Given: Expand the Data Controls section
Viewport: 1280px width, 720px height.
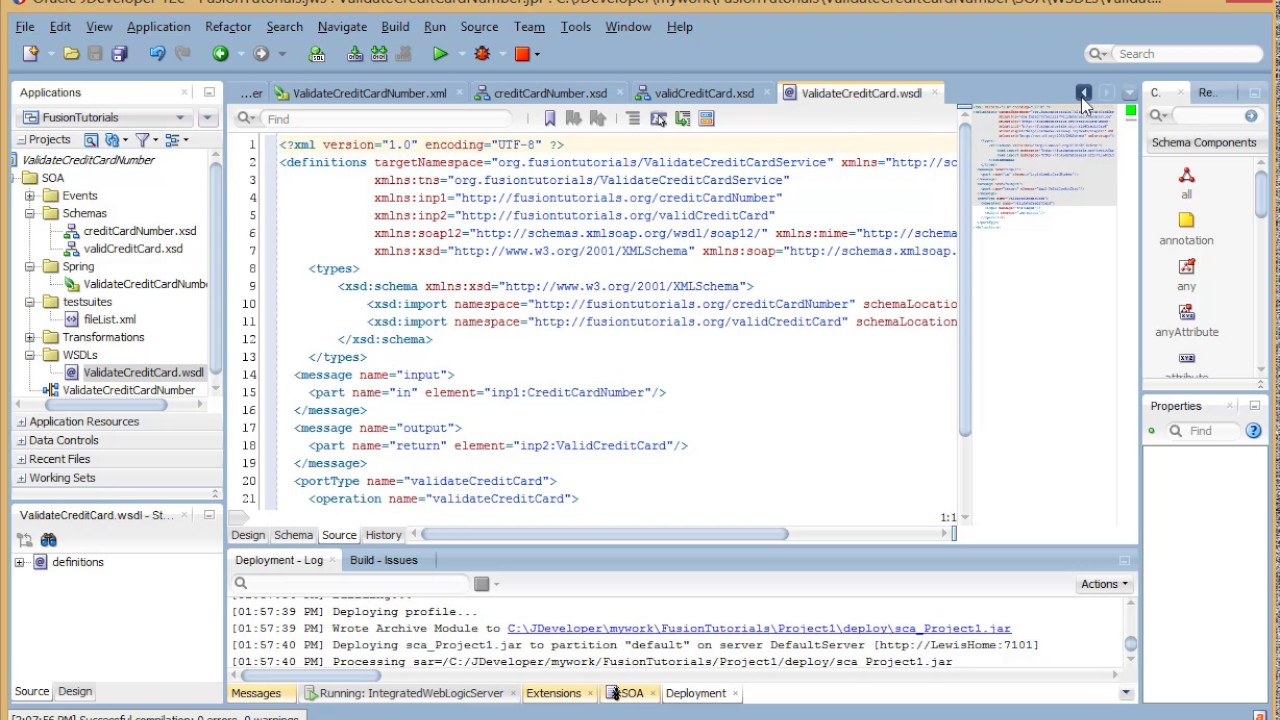Looking at the screenshot, I should (21, 440).
